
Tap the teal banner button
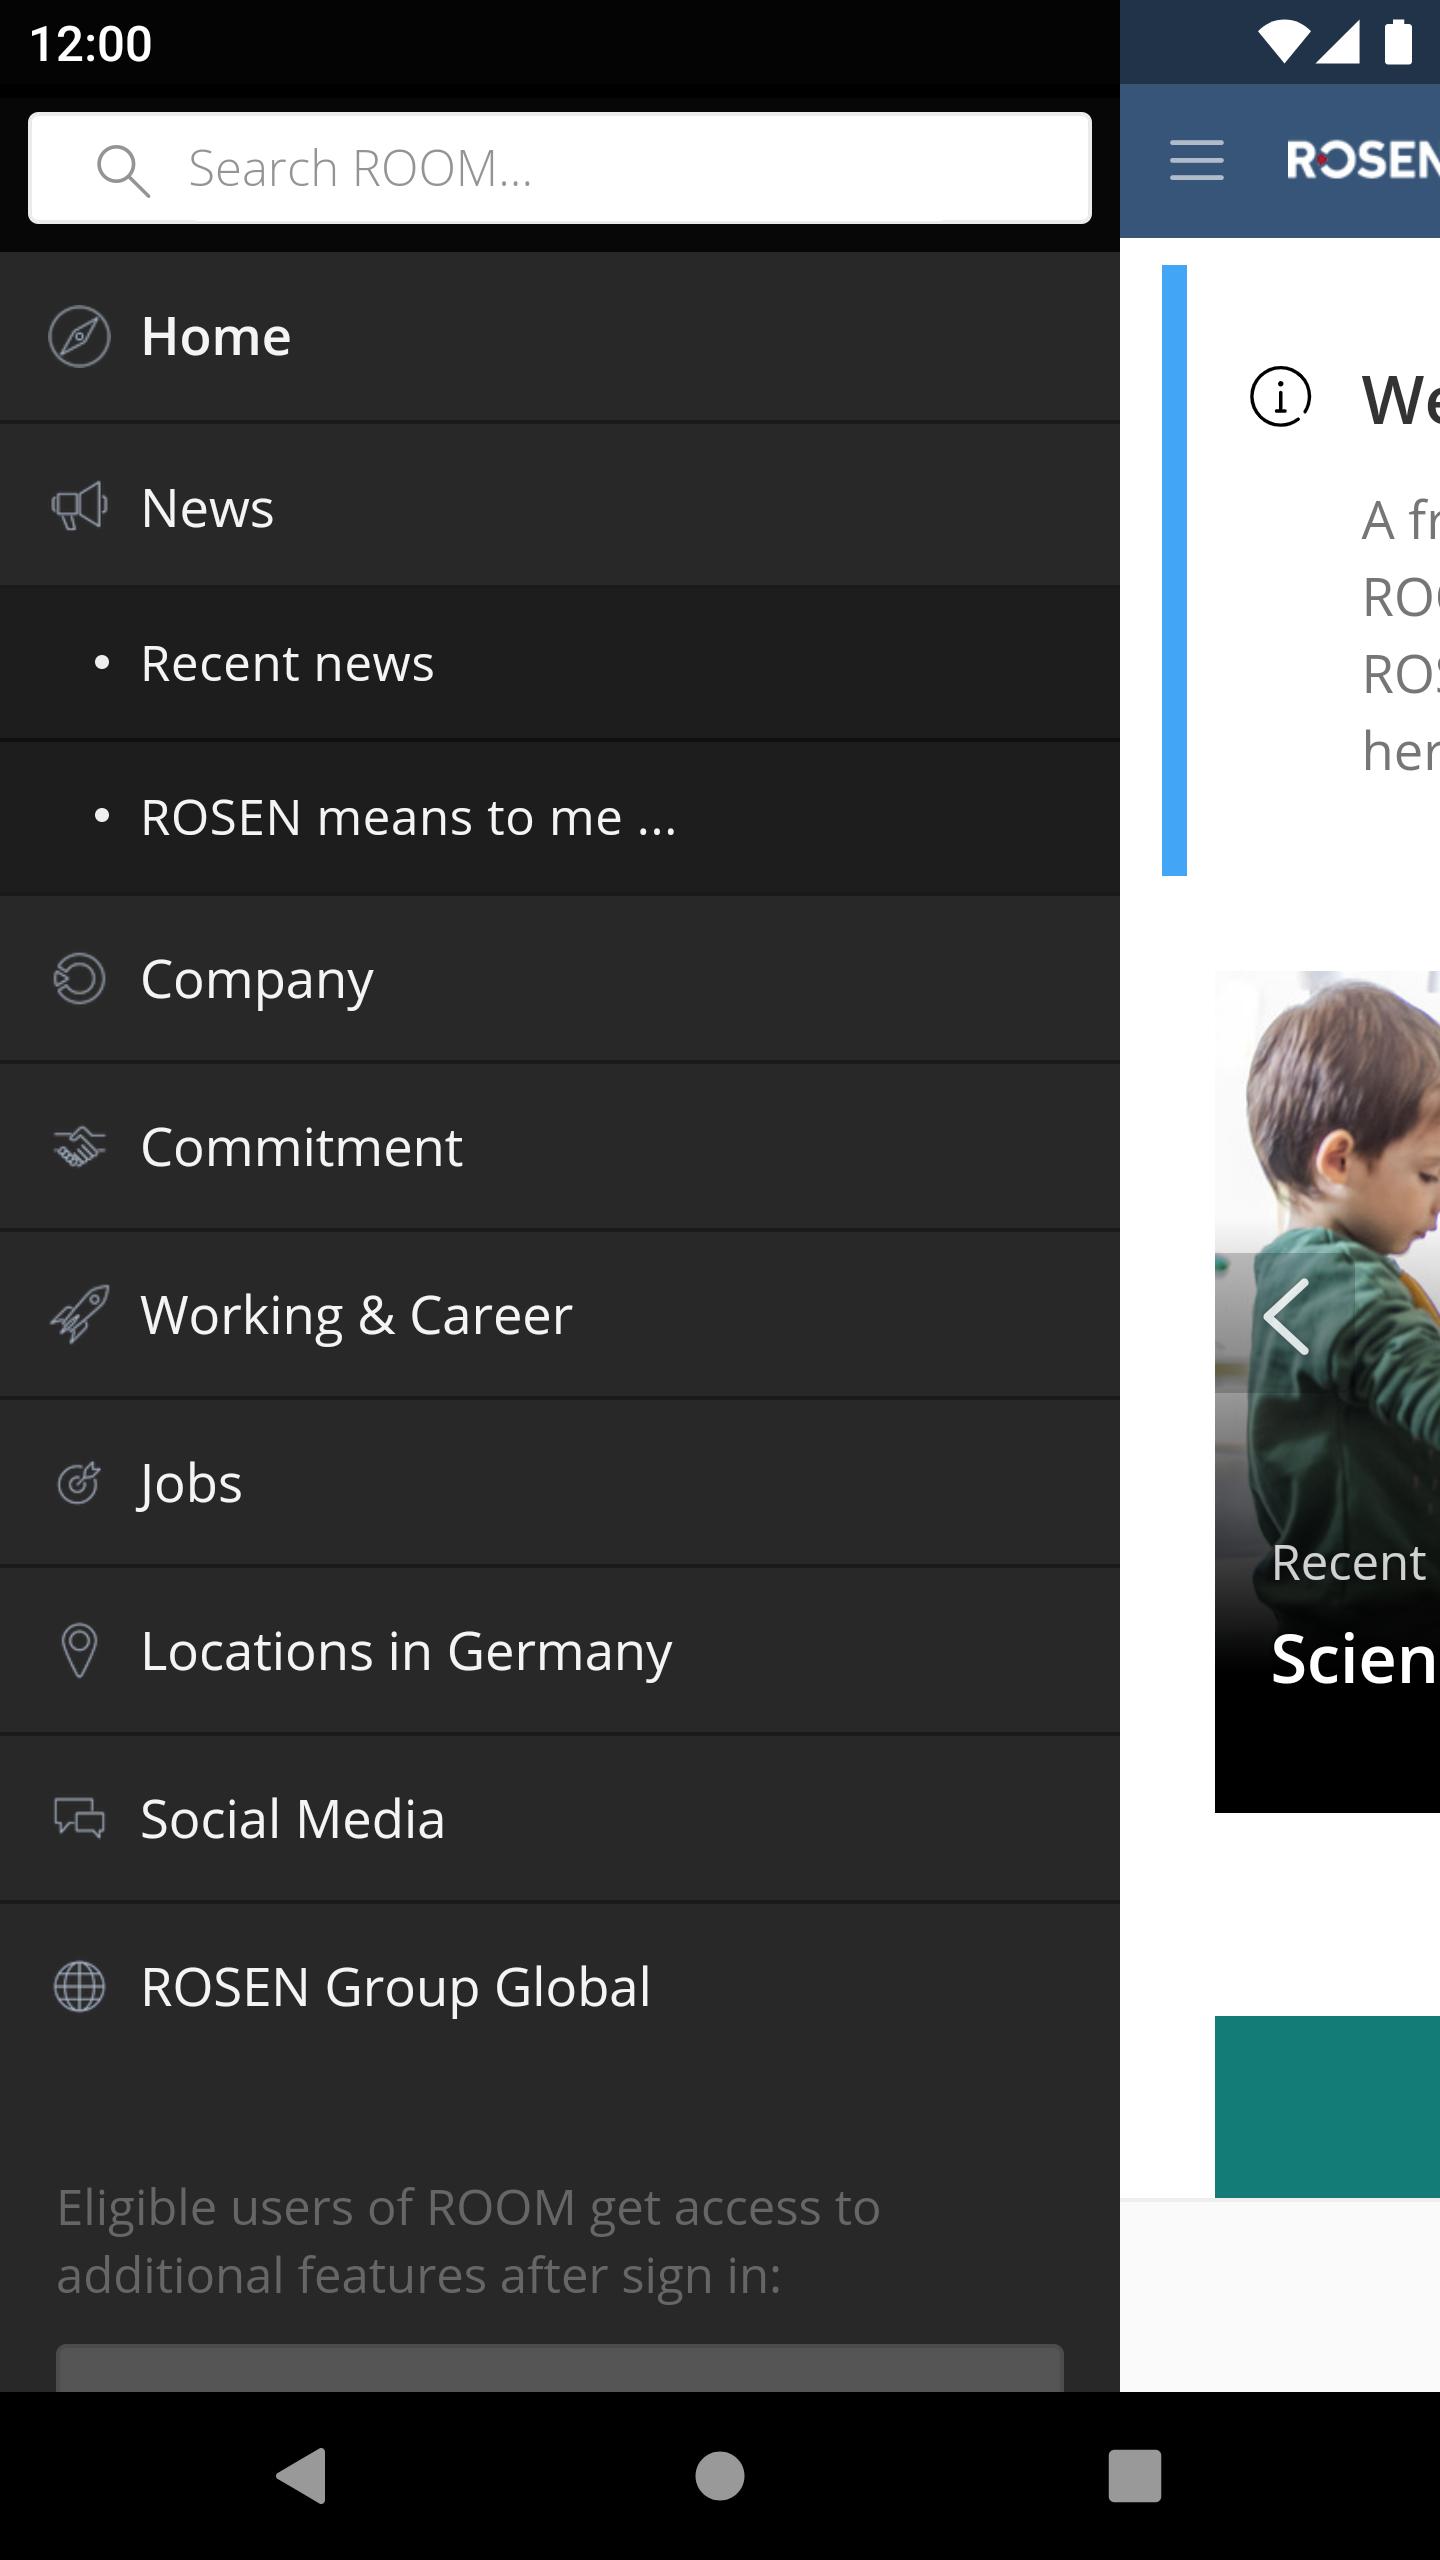[x=1327, y=2107]
